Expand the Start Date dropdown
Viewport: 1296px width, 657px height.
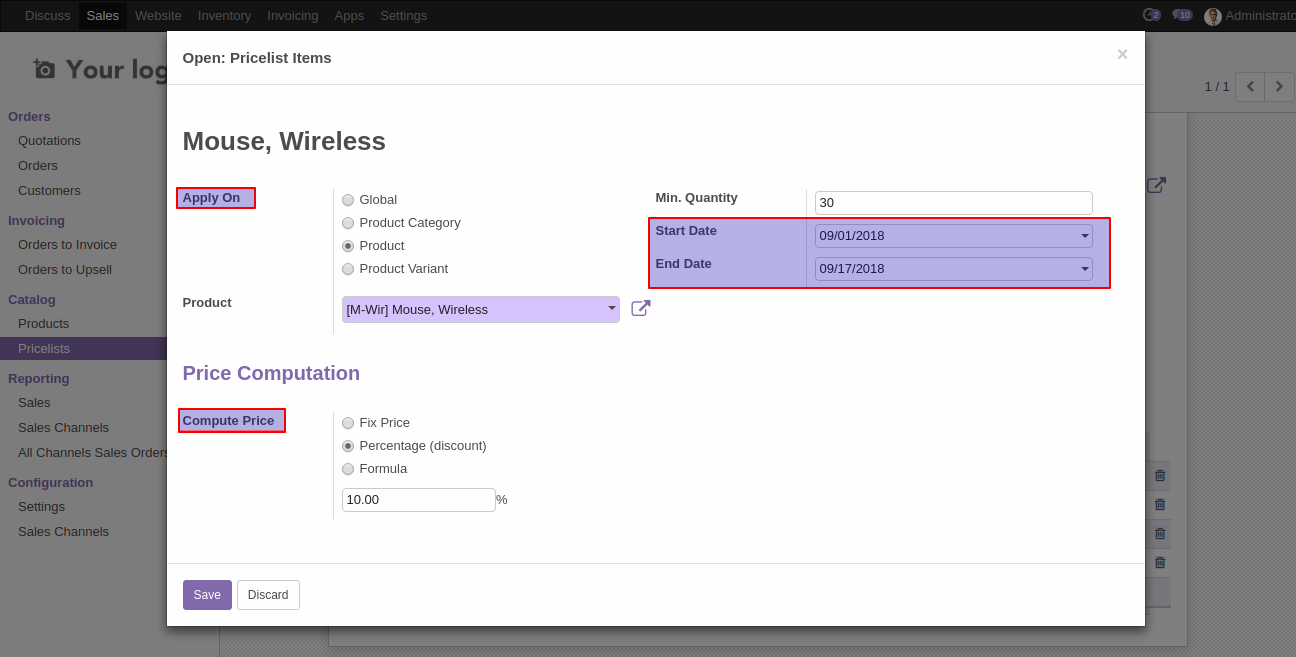1085,236
